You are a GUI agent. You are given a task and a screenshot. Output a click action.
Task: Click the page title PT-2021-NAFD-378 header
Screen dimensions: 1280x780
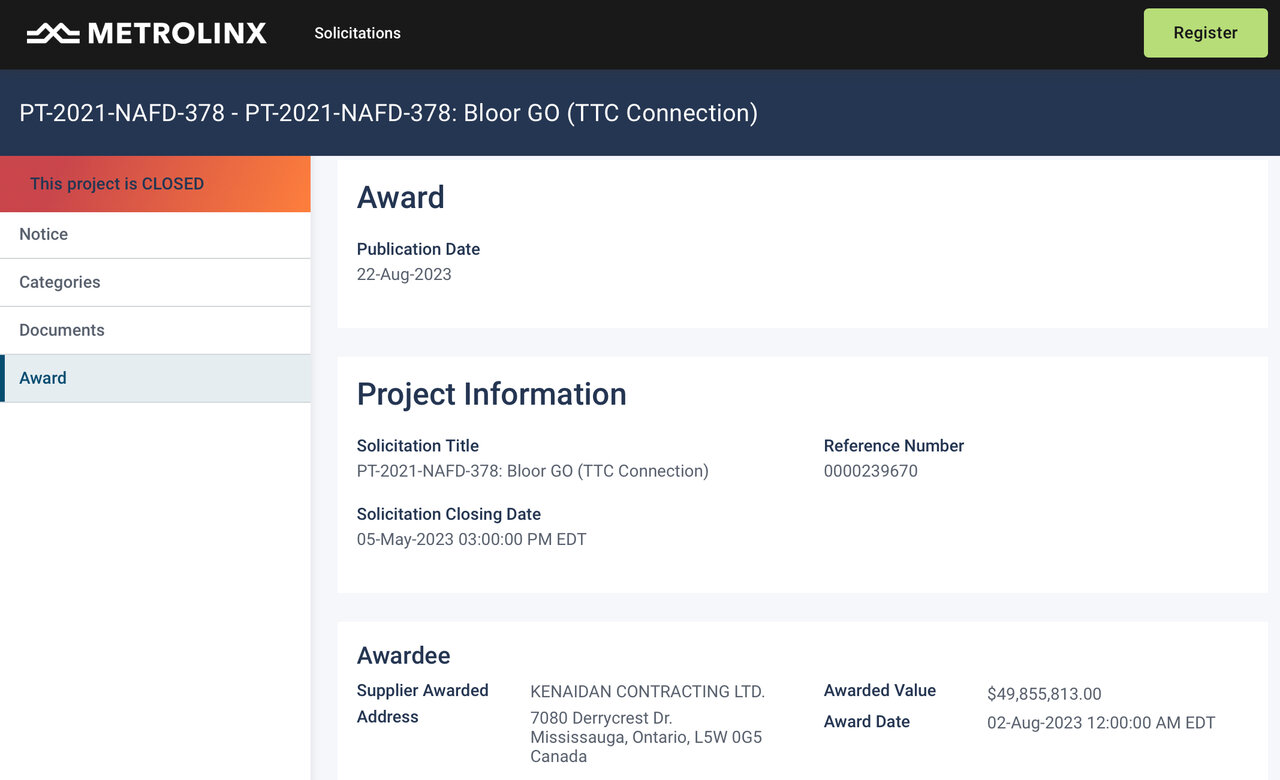coord(388,113)
